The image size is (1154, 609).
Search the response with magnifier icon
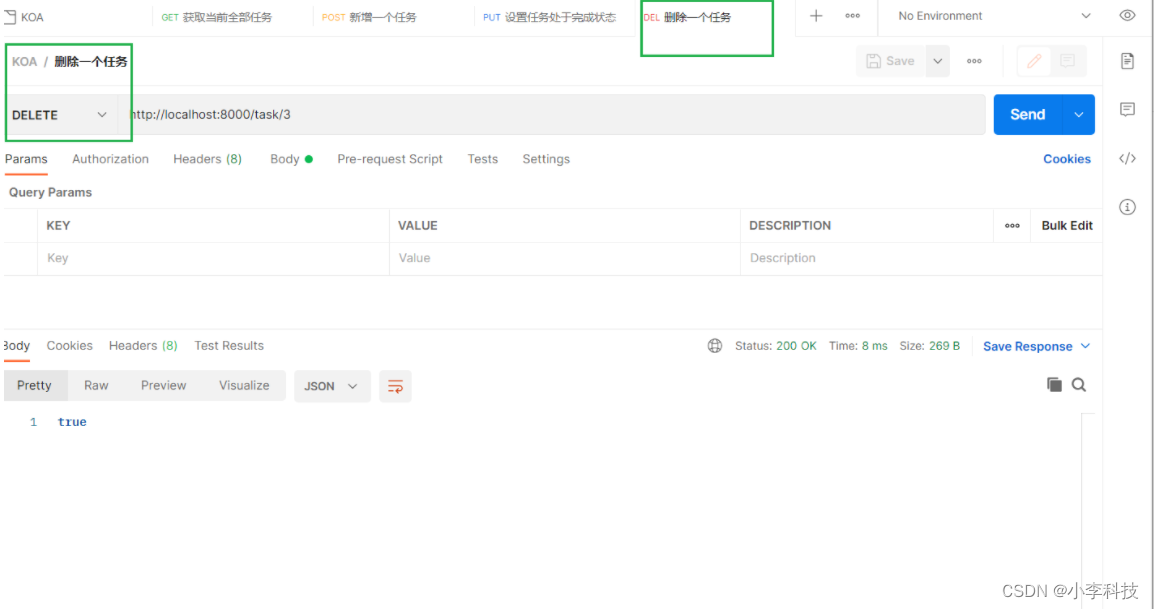(x=1079, y=385)
